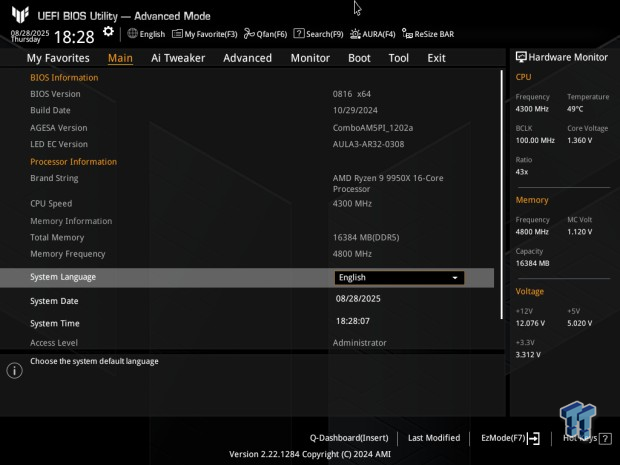Go to the Monitor tab
This screenshot has height=465, width=620.
pyautogui.click(x=310, y=58)
